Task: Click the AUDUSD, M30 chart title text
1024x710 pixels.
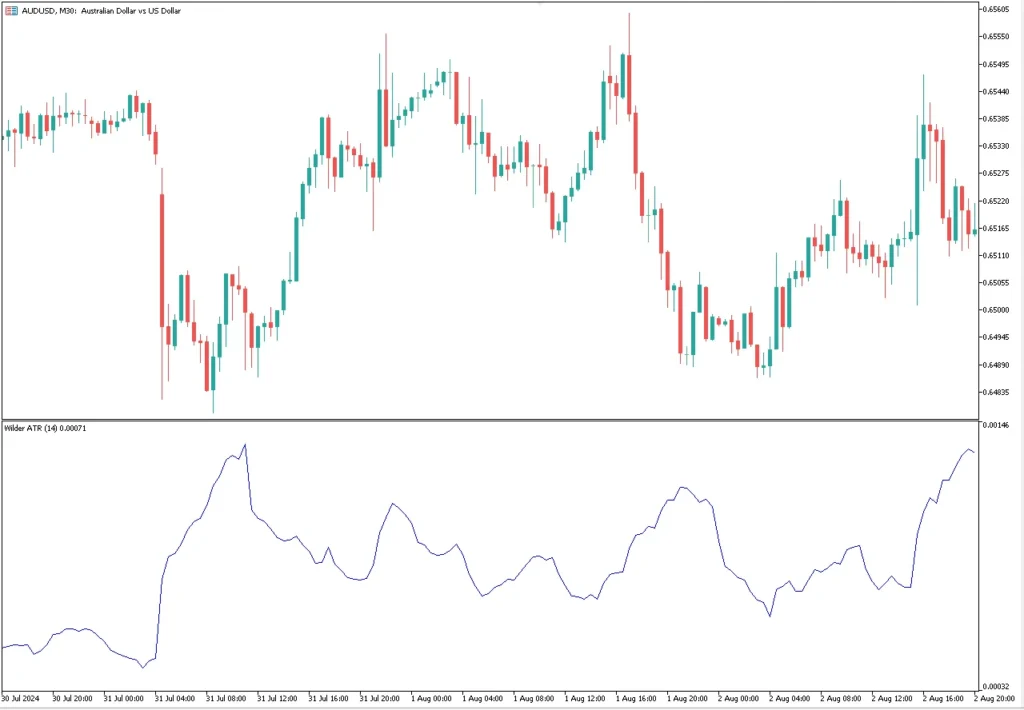Action: [95, 10]
